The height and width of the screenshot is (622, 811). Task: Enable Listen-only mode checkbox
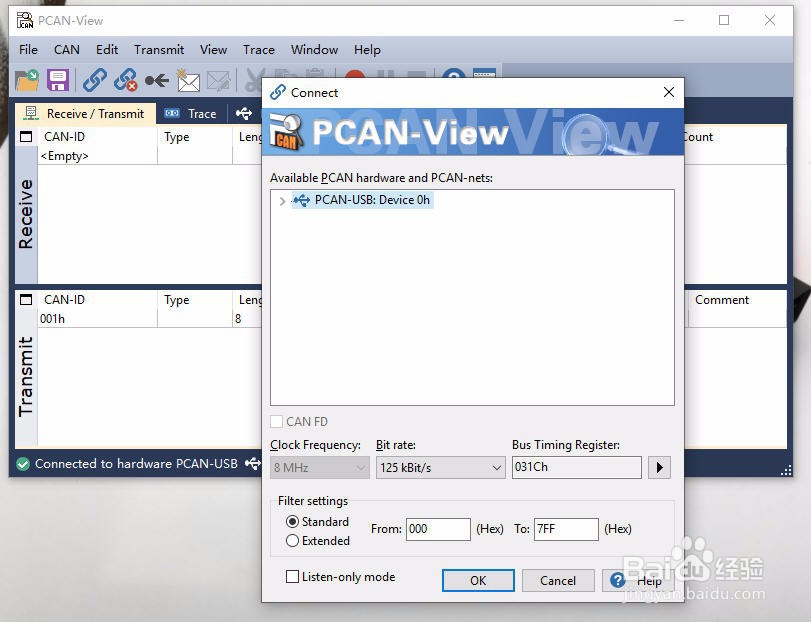[292, 577]
